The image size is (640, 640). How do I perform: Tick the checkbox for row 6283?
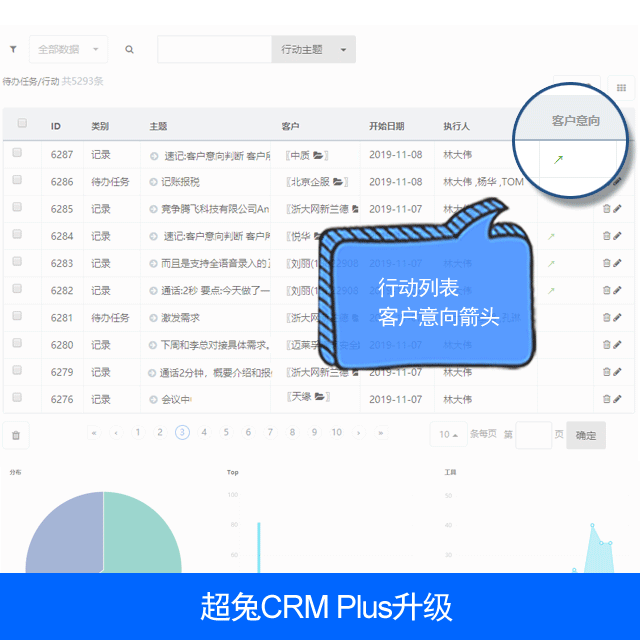pos(17,261)
